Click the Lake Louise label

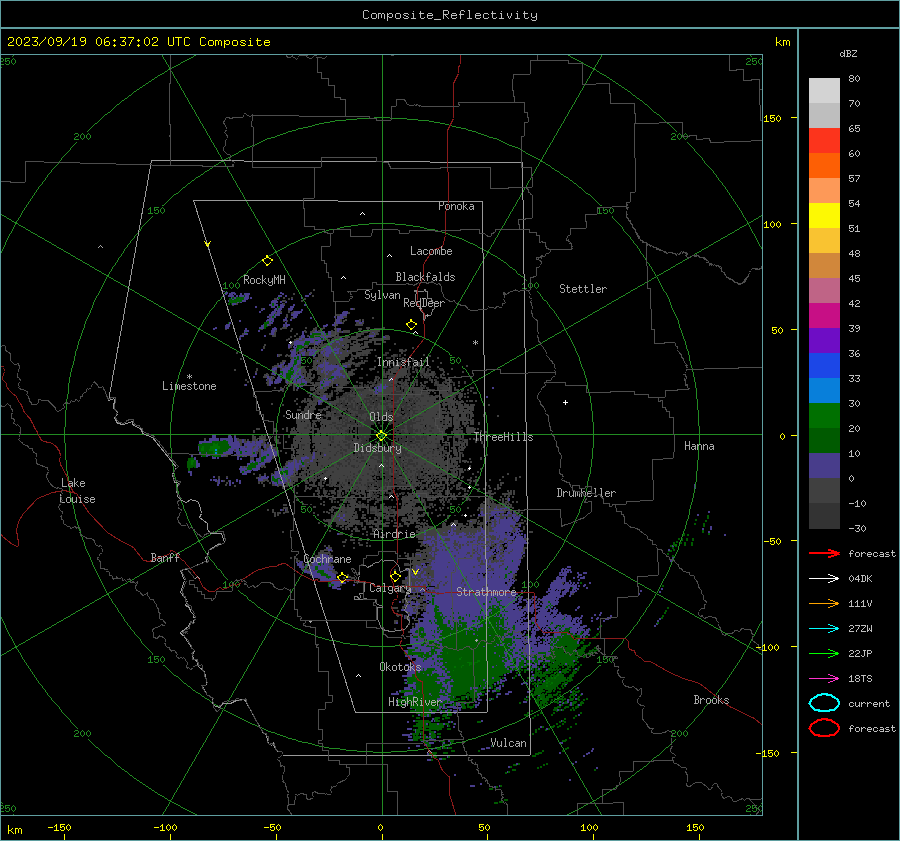77,491
